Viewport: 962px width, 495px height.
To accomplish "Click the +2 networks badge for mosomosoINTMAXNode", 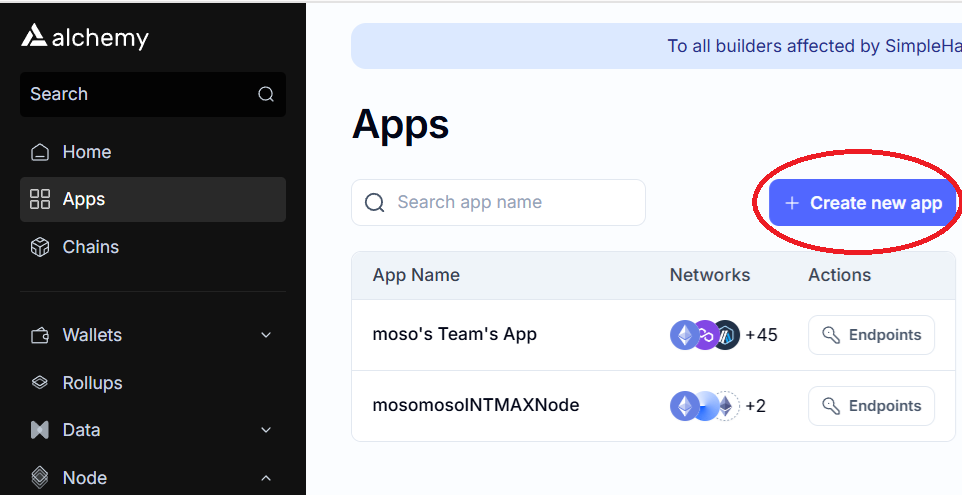I will pyautogui.click(x=755, y=406).
